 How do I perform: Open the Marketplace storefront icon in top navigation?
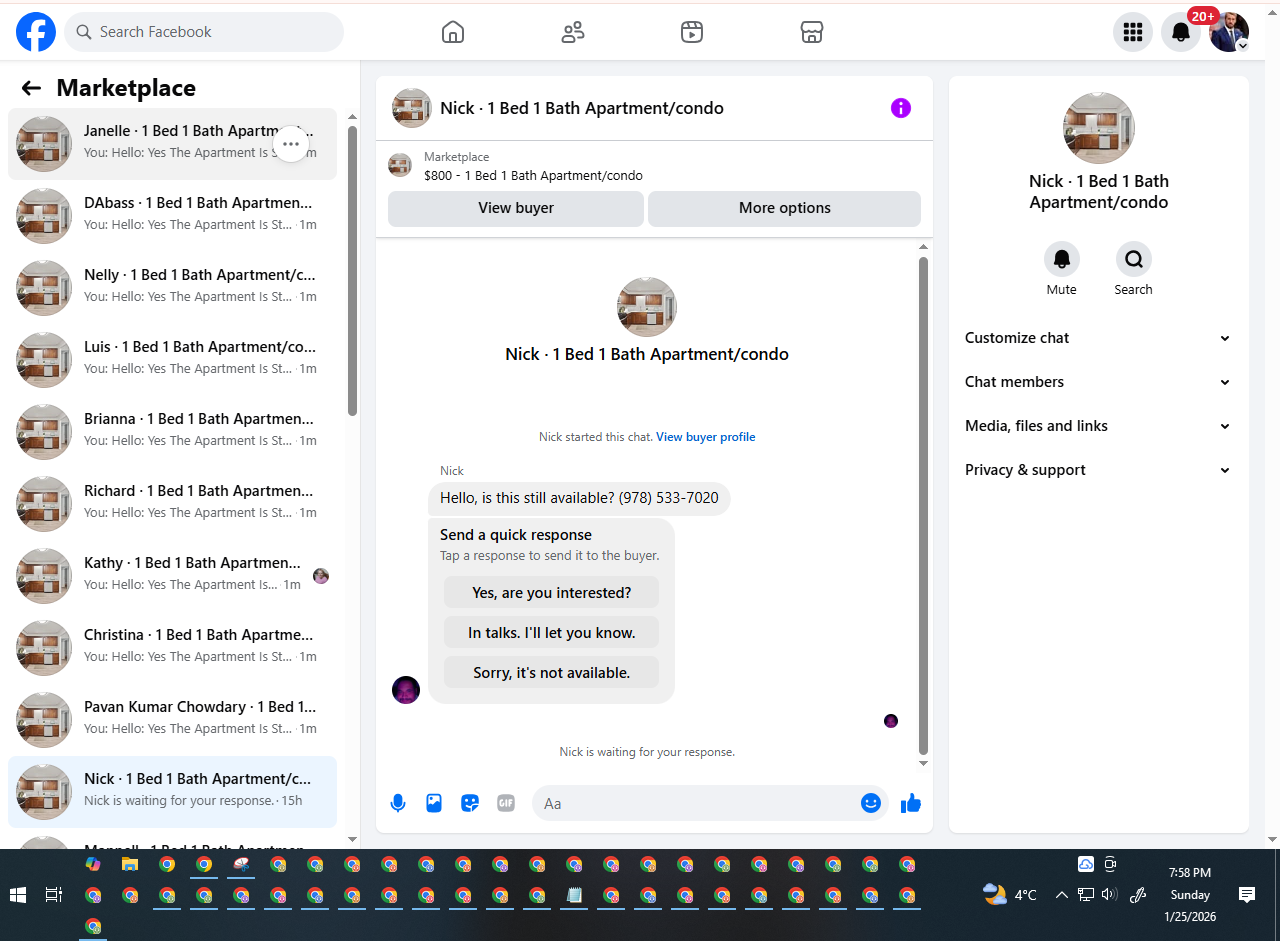[x=812, y=32]
